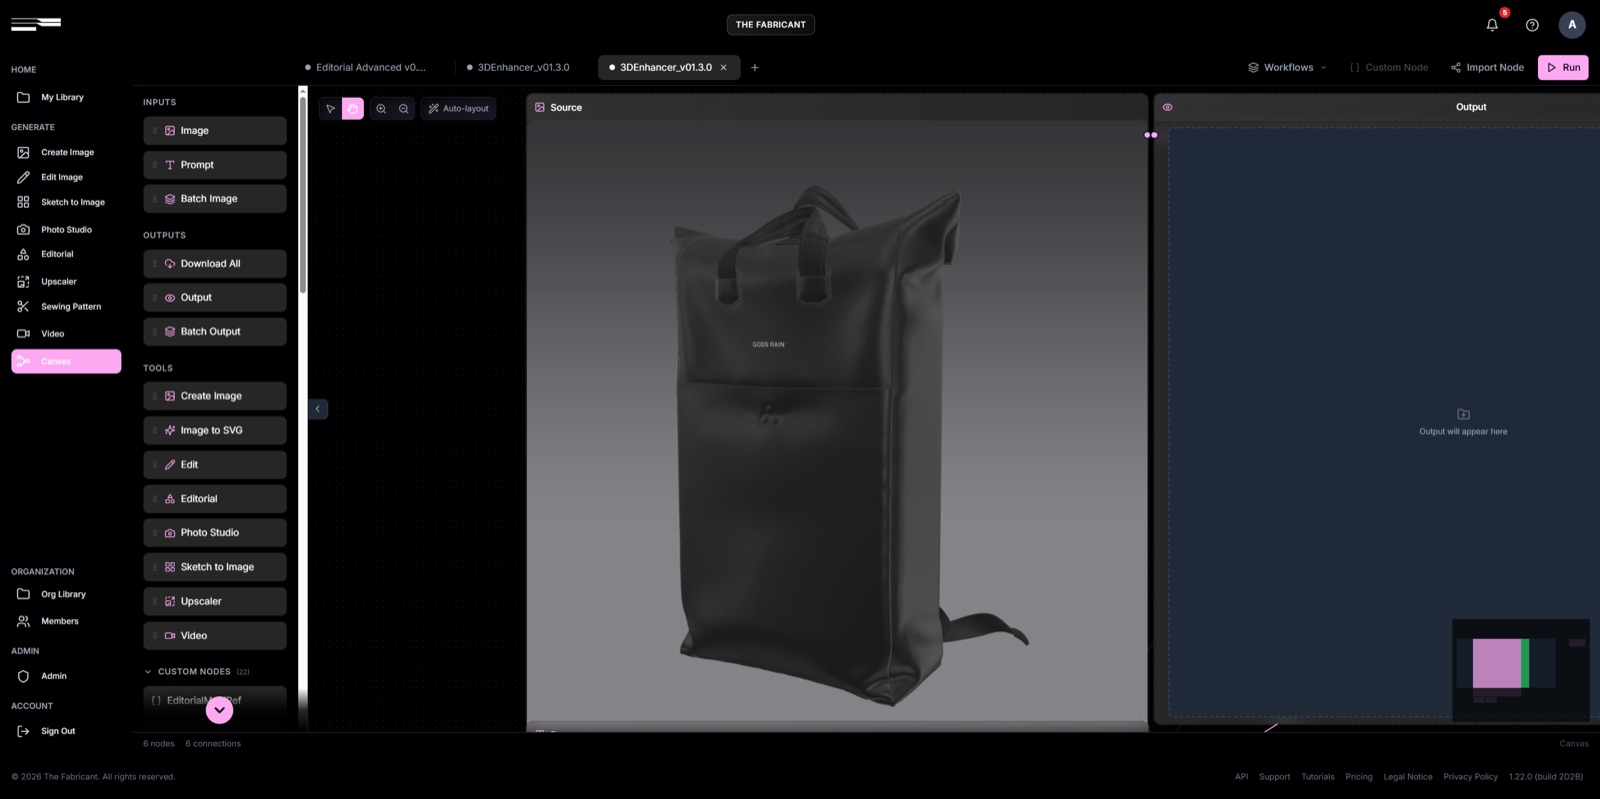Select Canvas in sidebar
Screen dimensions: 1600x799
point(66,361)
